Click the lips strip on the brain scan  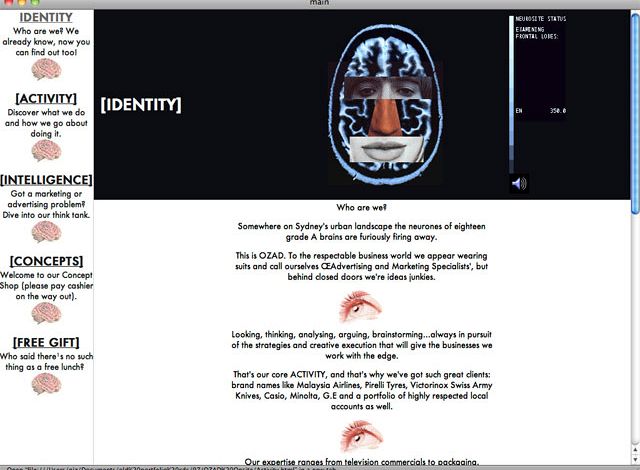(387, 149)
